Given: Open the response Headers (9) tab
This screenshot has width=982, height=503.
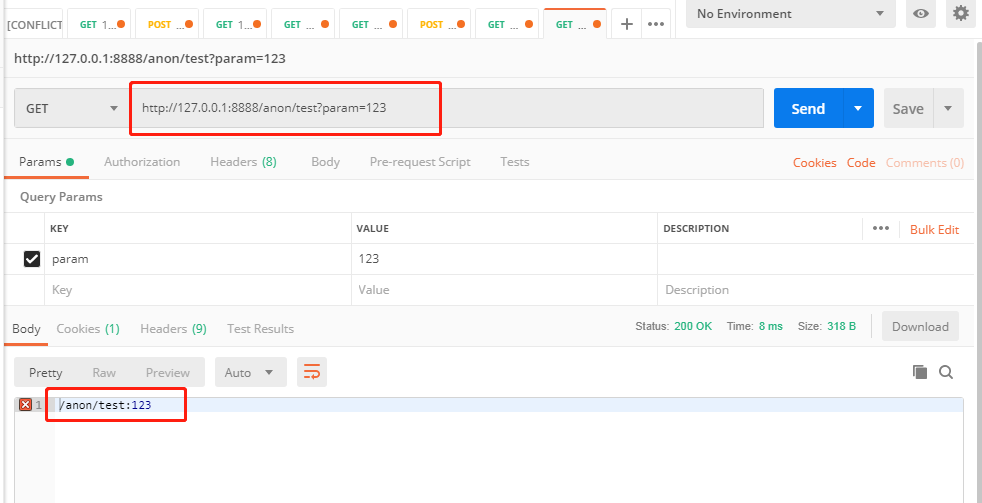Looking at the screenshot, I should click(x=173, y=328).
